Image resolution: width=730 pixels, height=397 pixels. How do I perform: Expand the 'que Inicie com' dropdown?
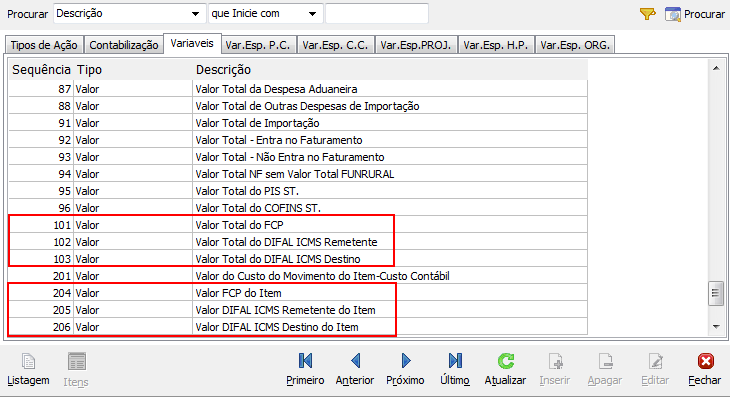click(312, 14)
